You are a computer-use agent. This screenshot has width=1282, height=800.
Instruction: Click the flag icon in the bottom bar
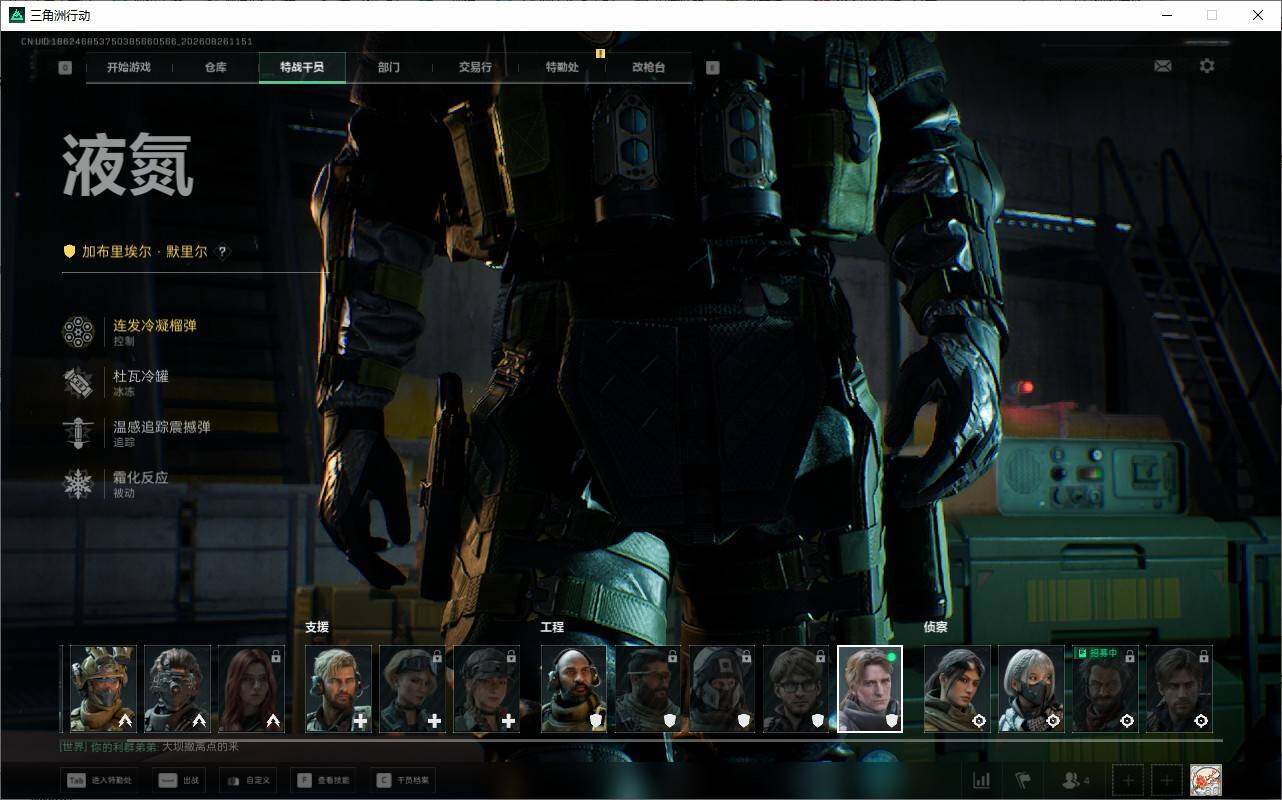pyautogui.click(x=1023, y=780)
